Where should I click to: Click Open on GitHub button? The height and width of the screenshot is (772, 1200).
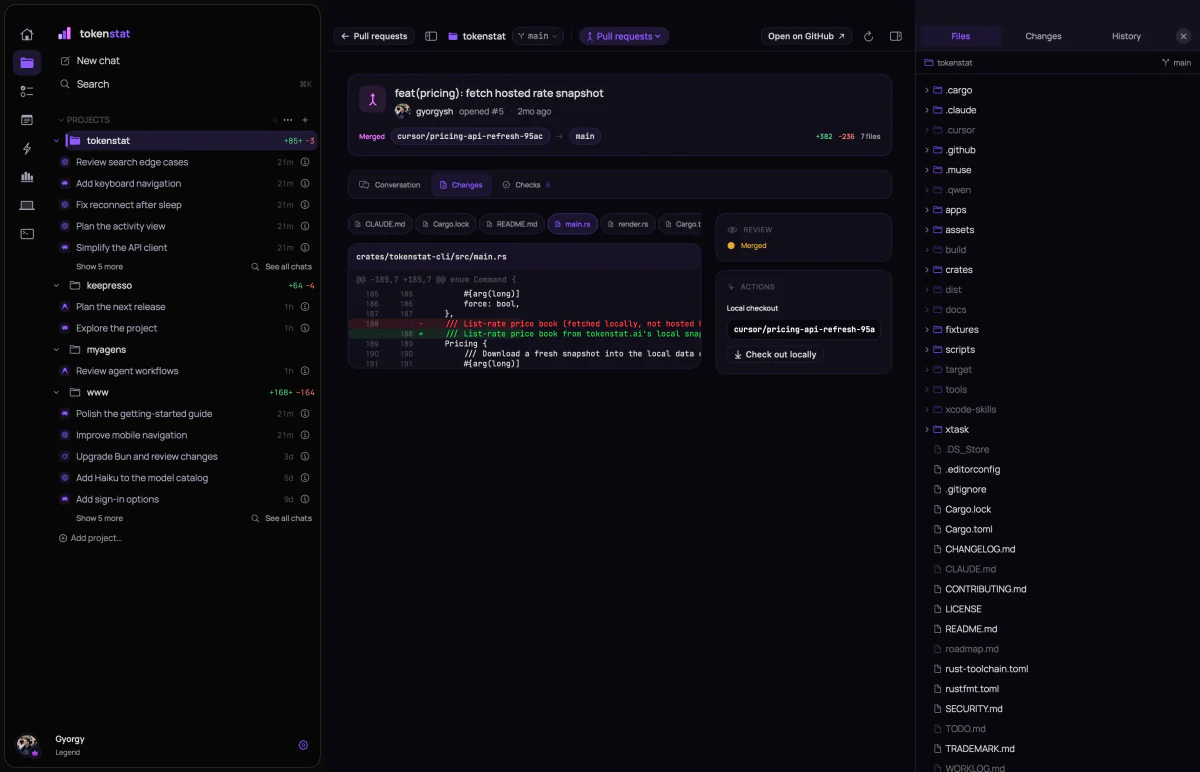[x=806, y=36]
